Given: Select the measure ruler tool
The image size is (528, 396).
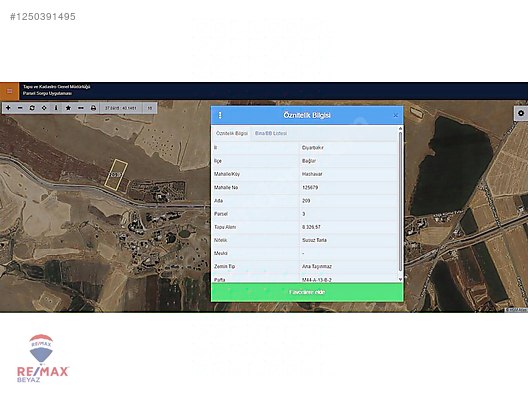Looking at the screenshot, I should (x=81, y=108).
